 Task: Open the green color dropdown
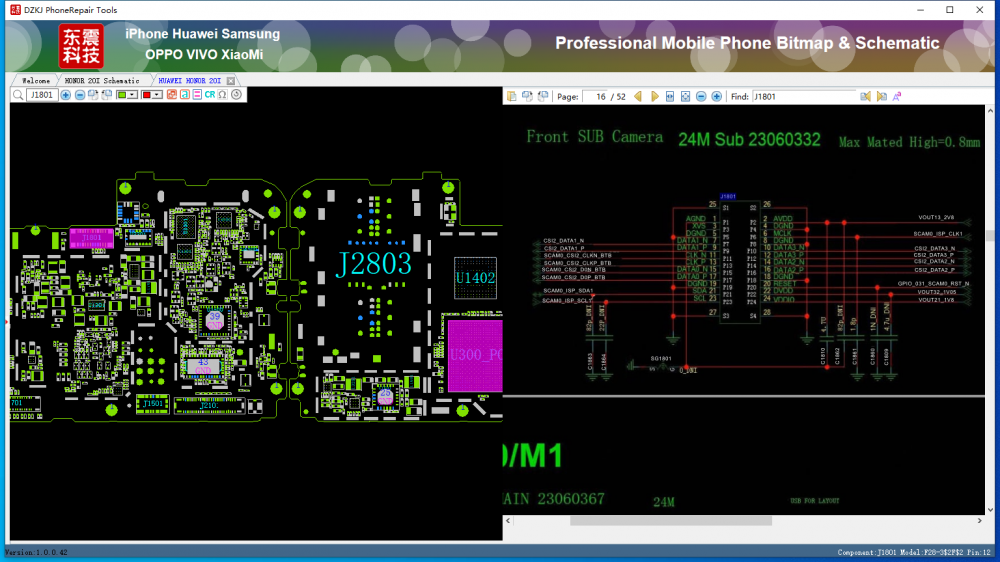click(134, 95)
